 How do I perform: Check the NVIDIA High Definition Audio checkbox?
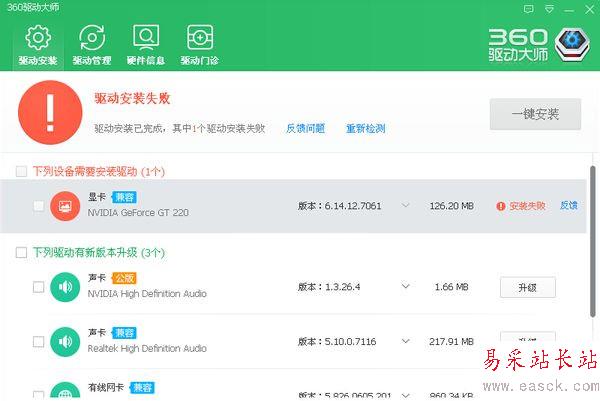[38, 287]
